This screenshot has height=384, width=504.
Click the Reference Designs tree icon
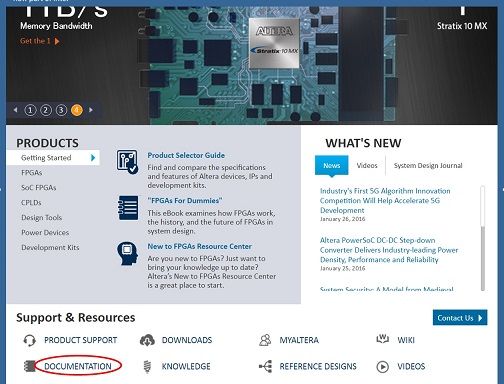pyautogui.click(x=265, y=366)
